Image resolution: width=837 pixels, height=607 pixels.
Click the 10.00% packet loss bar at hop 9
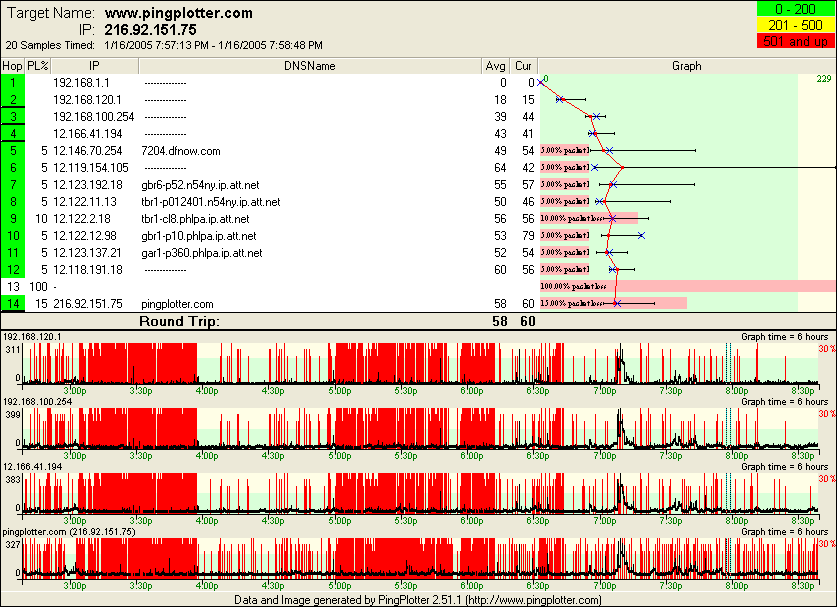pyautogui.click(x=588, y=219)
